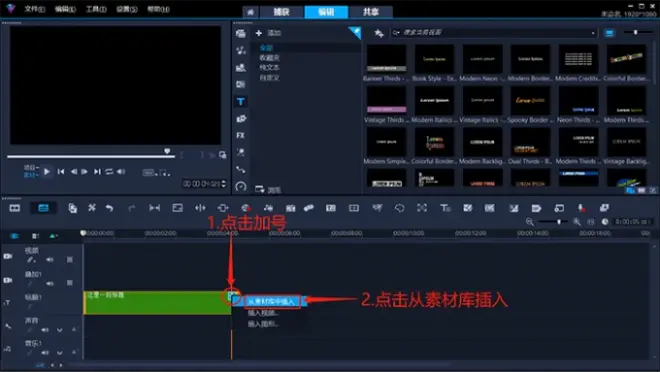Mute the 声音 voice track
This screenshot has width=660, height=372.
(x=45, y=330)
